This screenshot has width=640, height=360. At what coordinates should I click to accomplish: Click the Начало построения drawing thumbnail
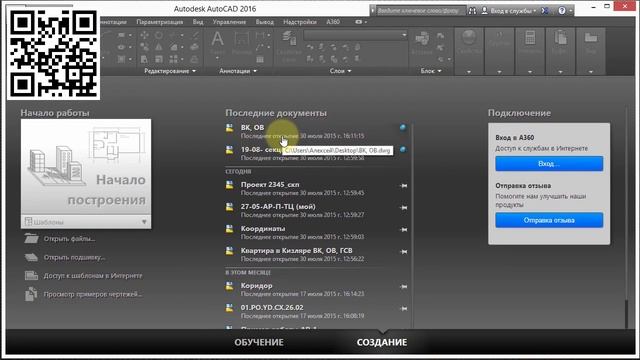tap(86, 167)
